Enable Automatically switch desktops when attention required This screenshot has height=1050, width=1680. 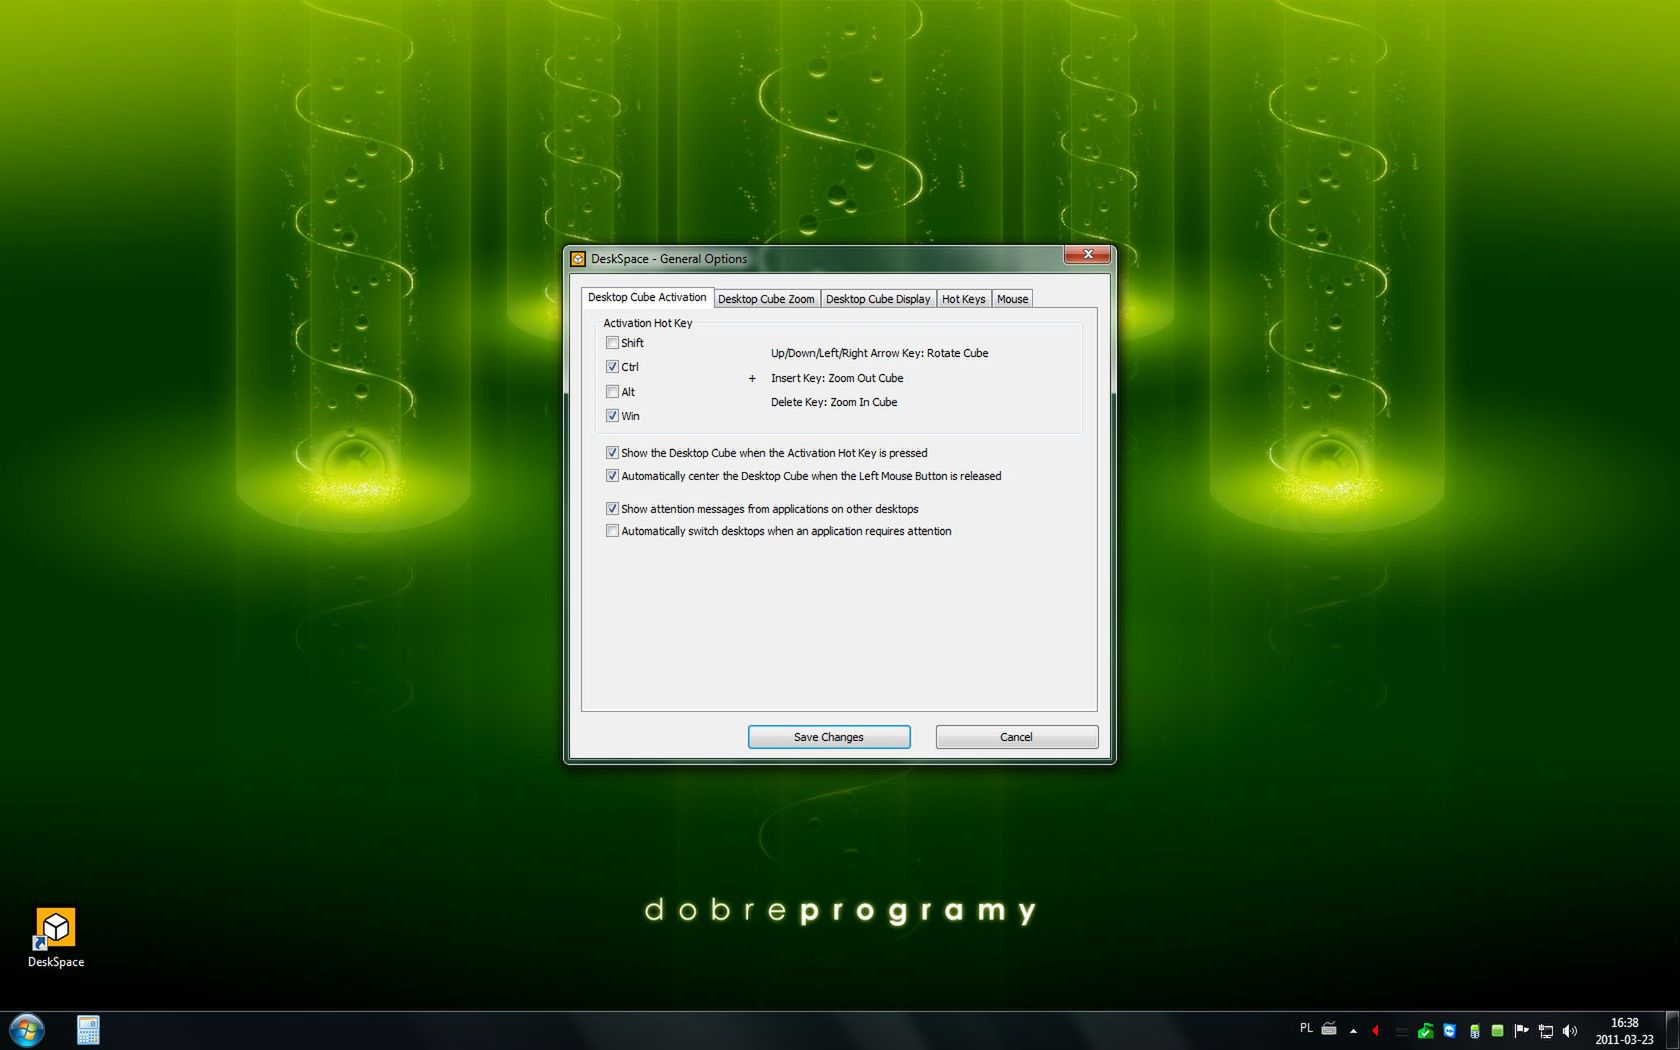tap(612, 531)
